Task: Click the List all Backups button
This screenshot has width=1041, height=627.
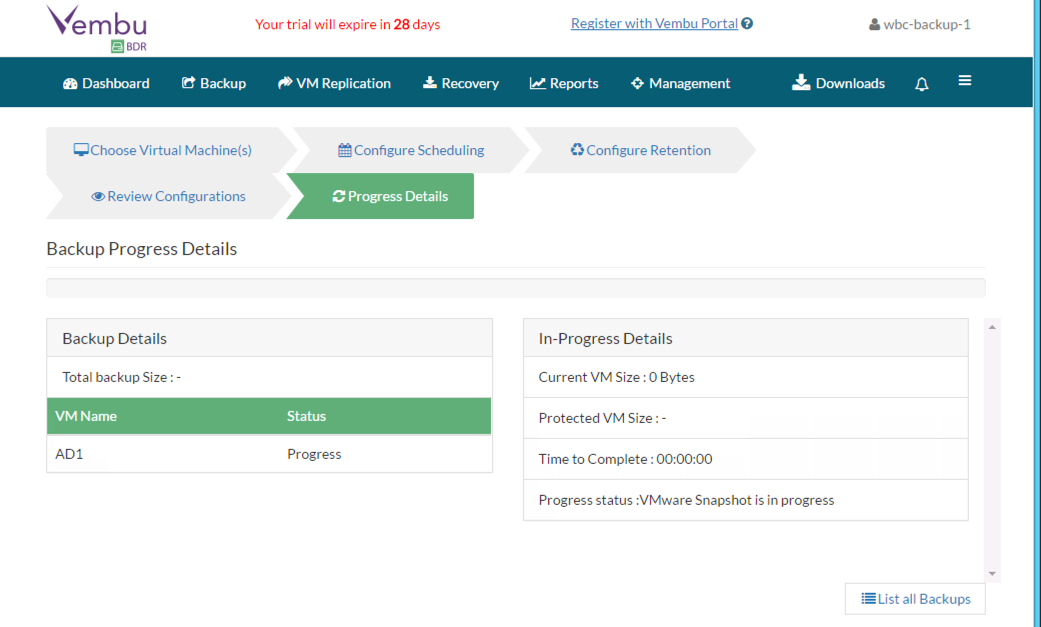Action: point(915,599)
